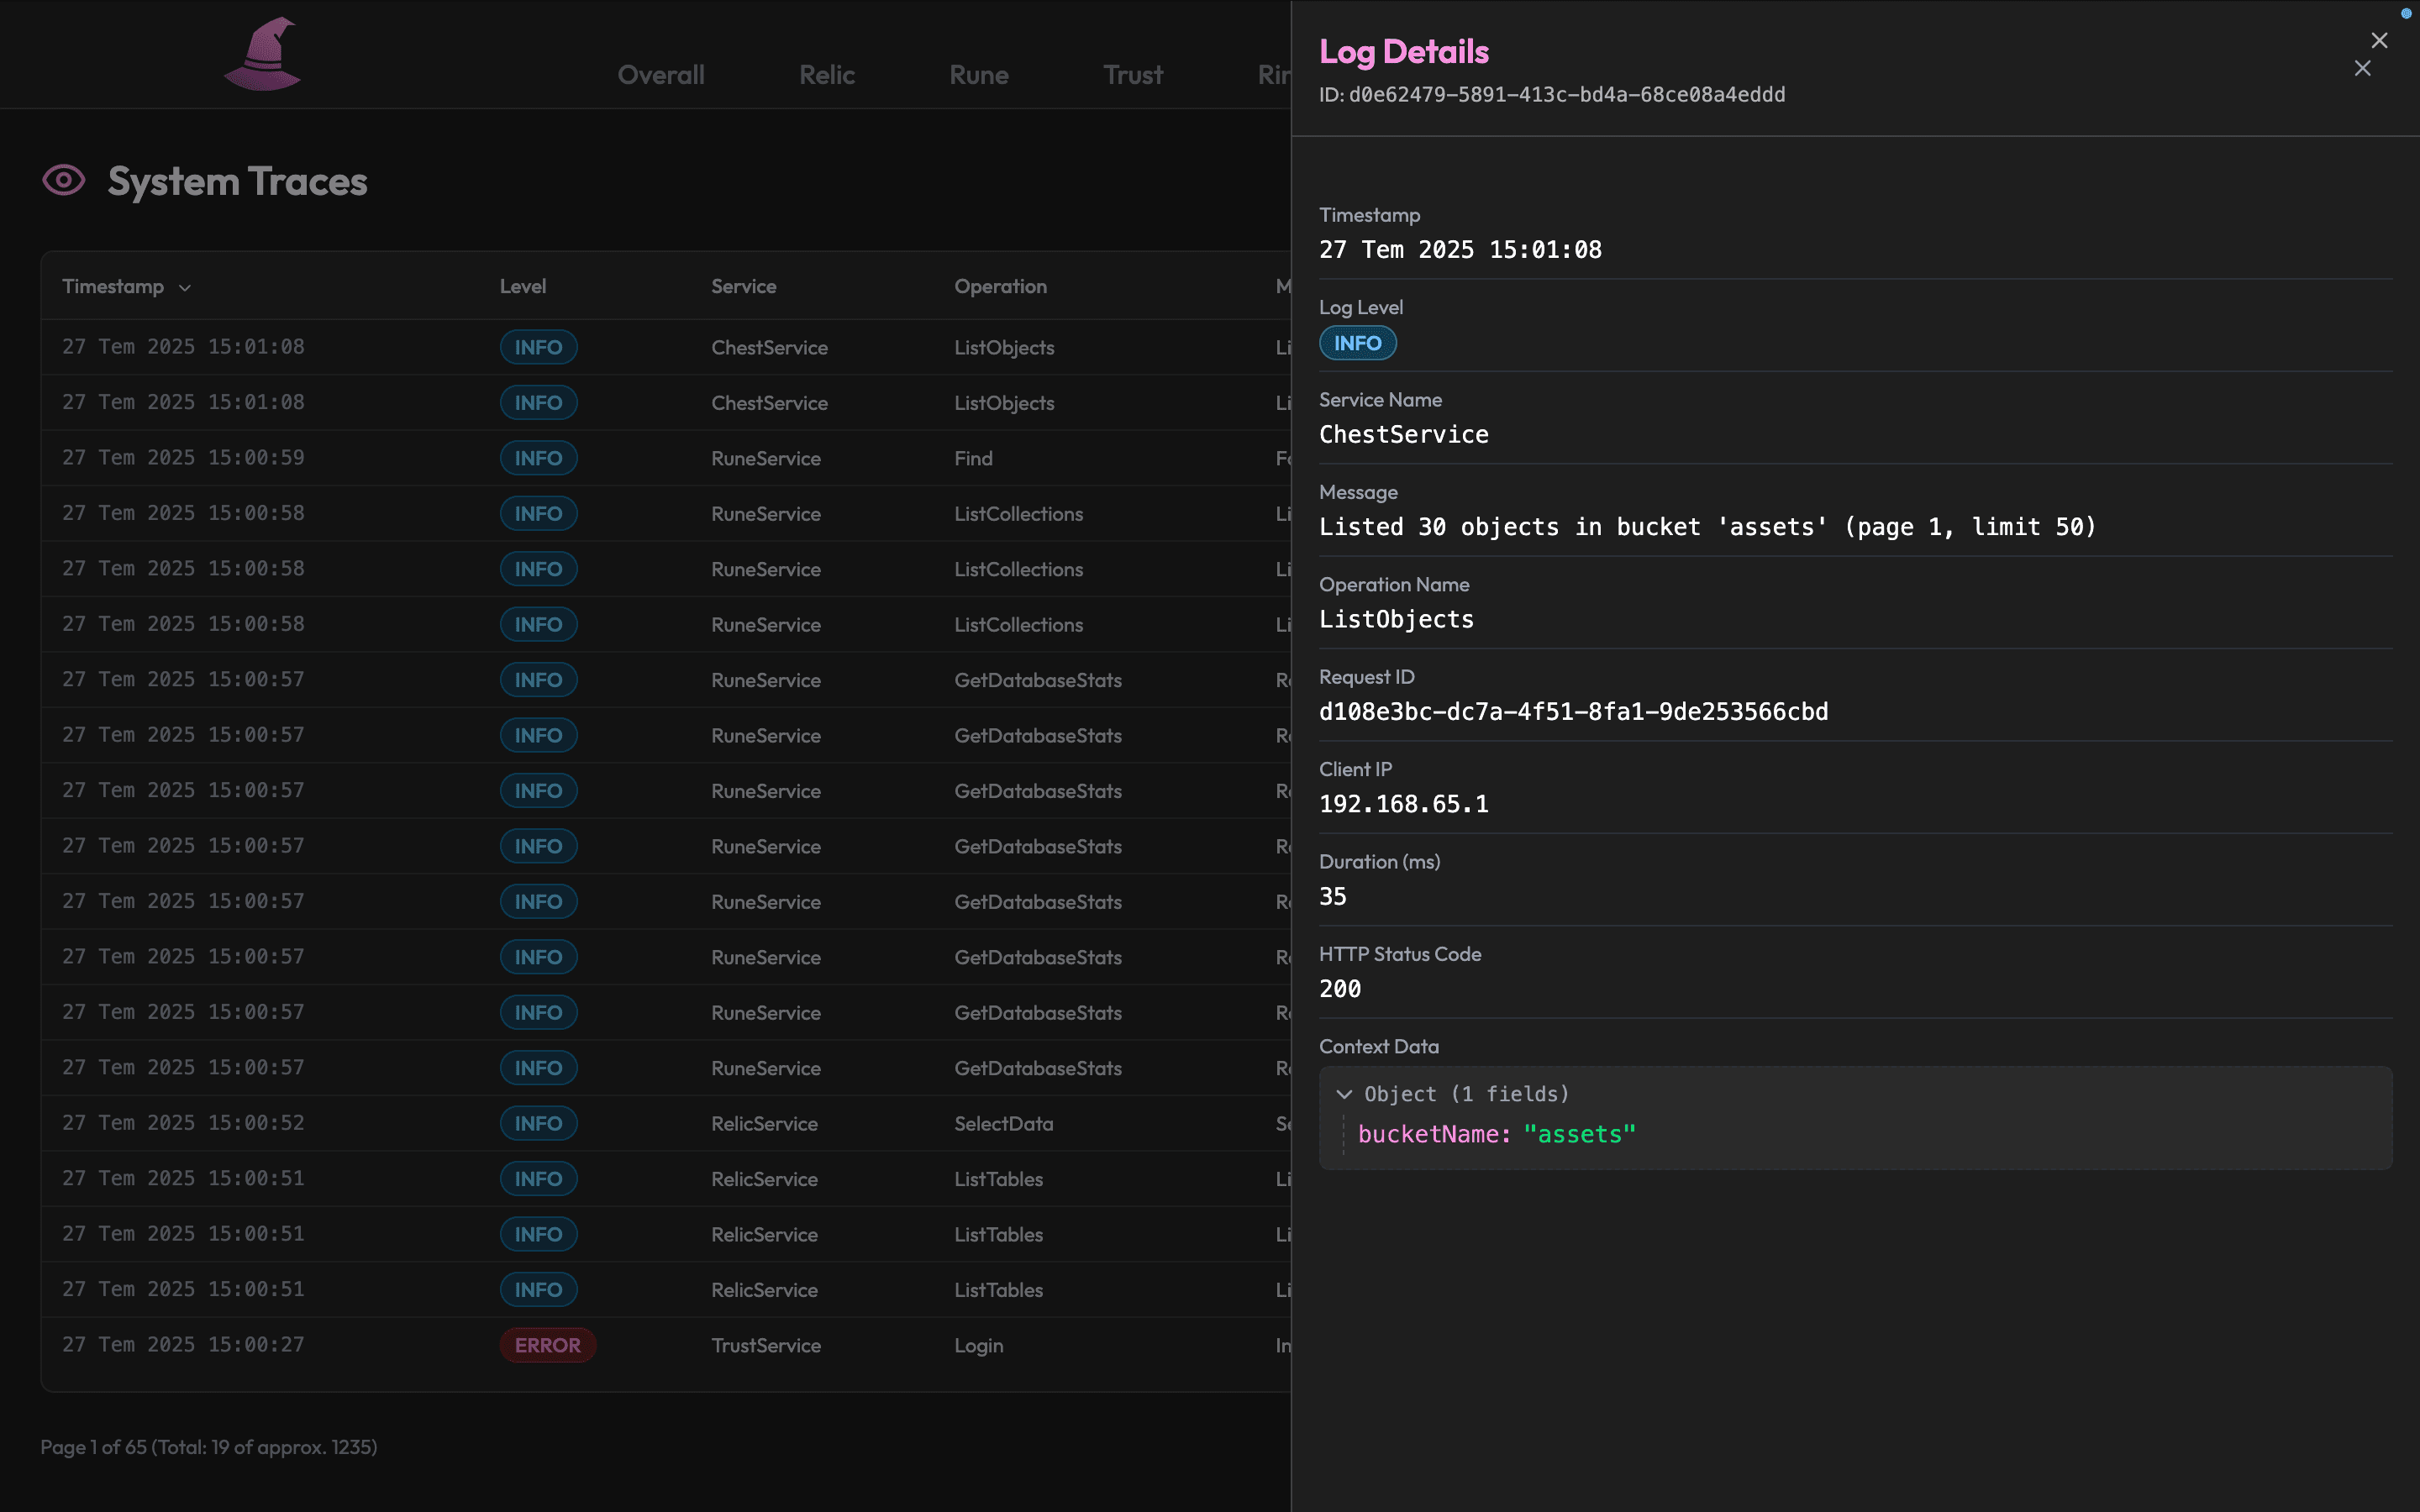Click the Client IP 192.168.65.1
This screenshot has height=1512, width=2420.
[x=1403, y=804]
